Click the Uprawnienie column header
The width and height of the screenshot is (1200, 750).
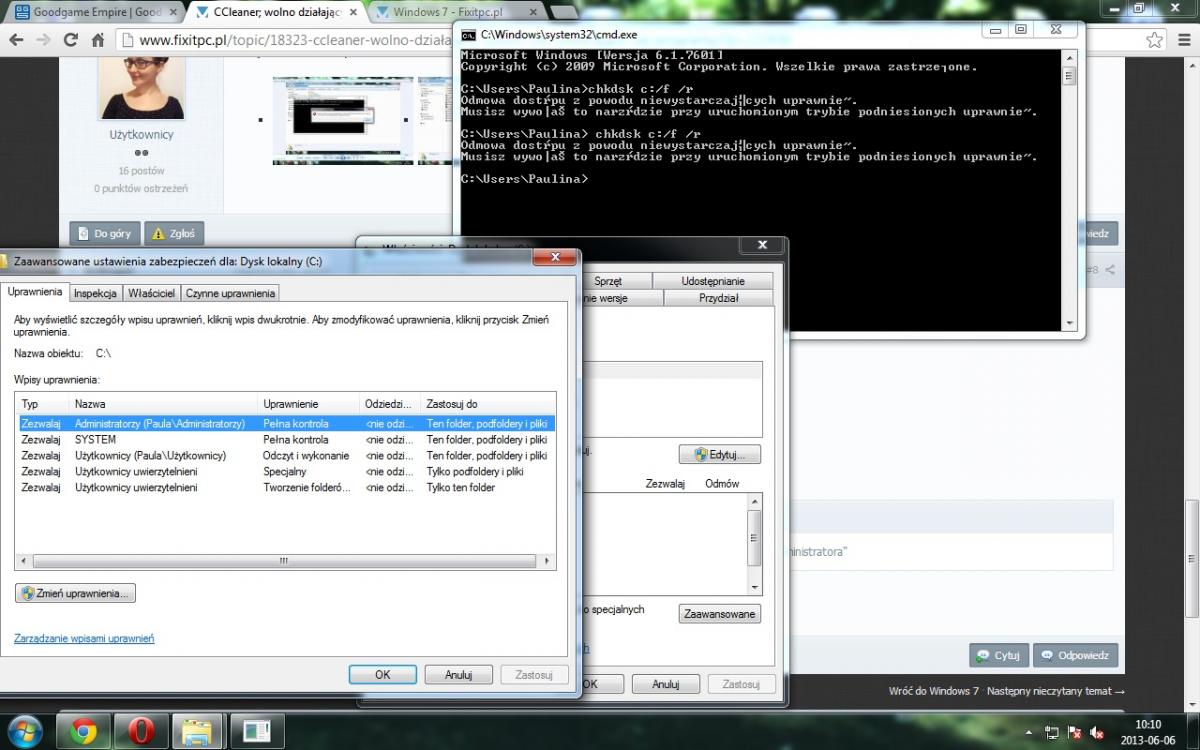[308, 404]
